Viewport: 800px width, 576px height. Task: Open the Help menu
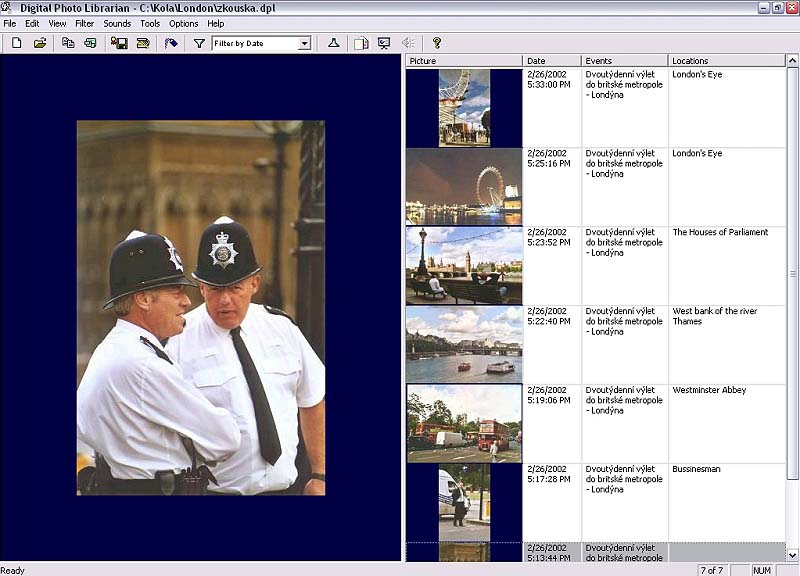click(215, 23)
